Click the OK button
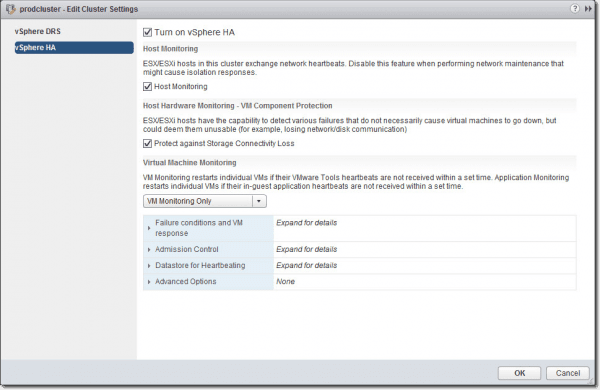The image size is (600, 390). [x=519, y=373]
